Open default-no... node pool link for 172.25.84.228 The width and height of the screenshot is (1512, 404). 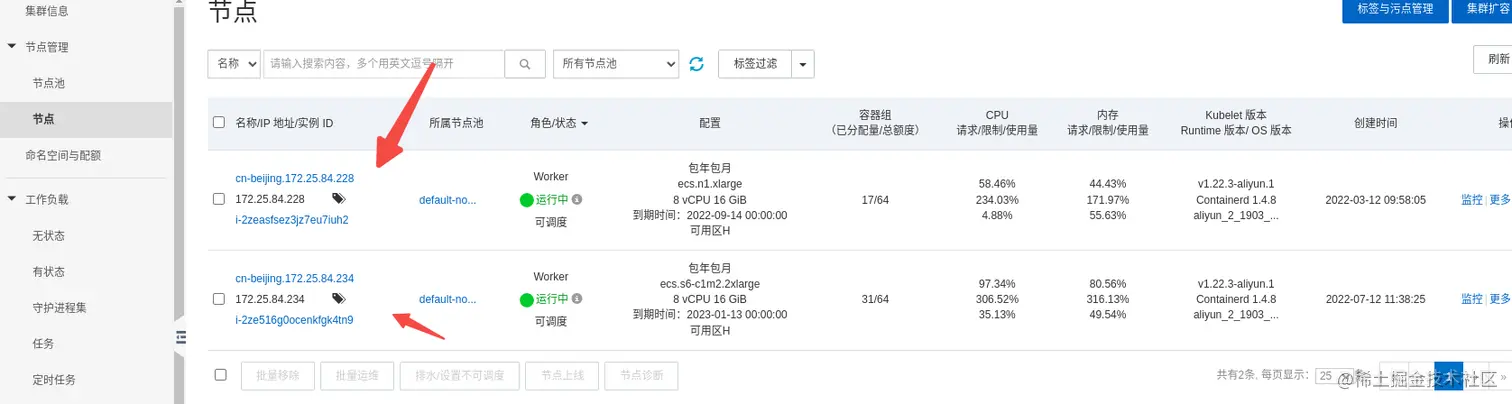coord(448,199)
